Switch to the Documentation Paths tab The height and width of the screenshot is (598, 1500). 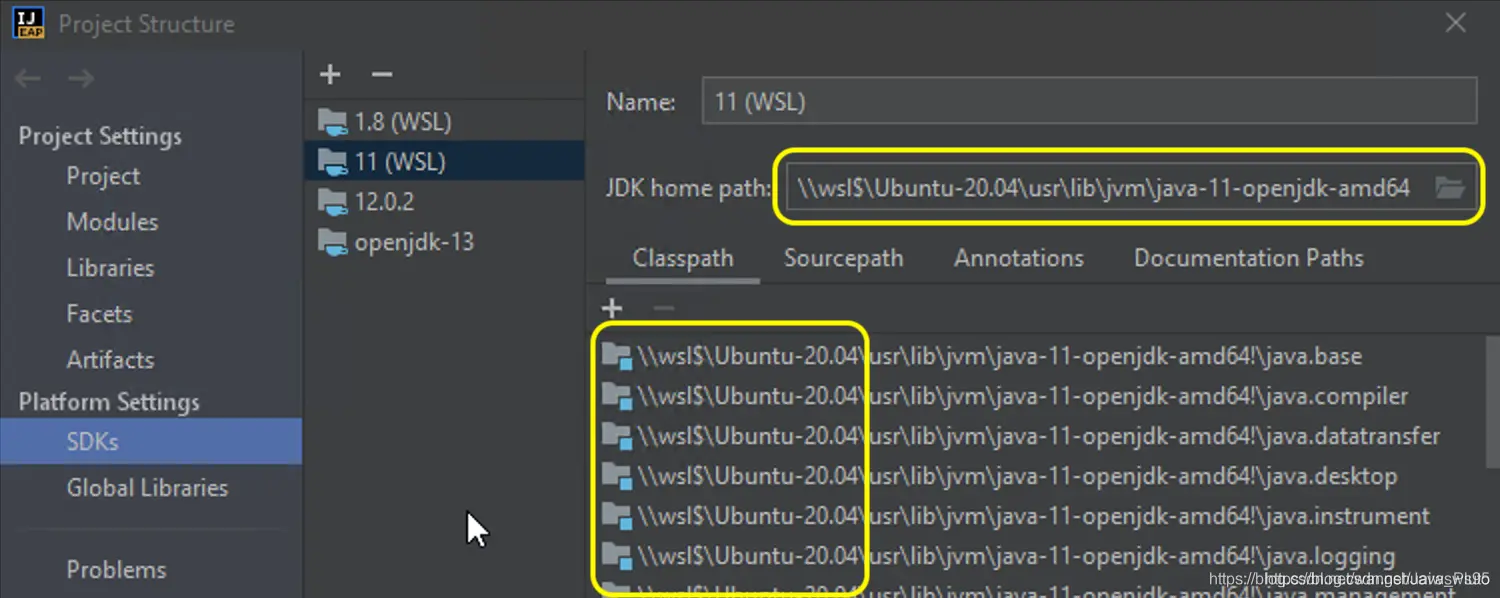click(x=1249, y=259)
